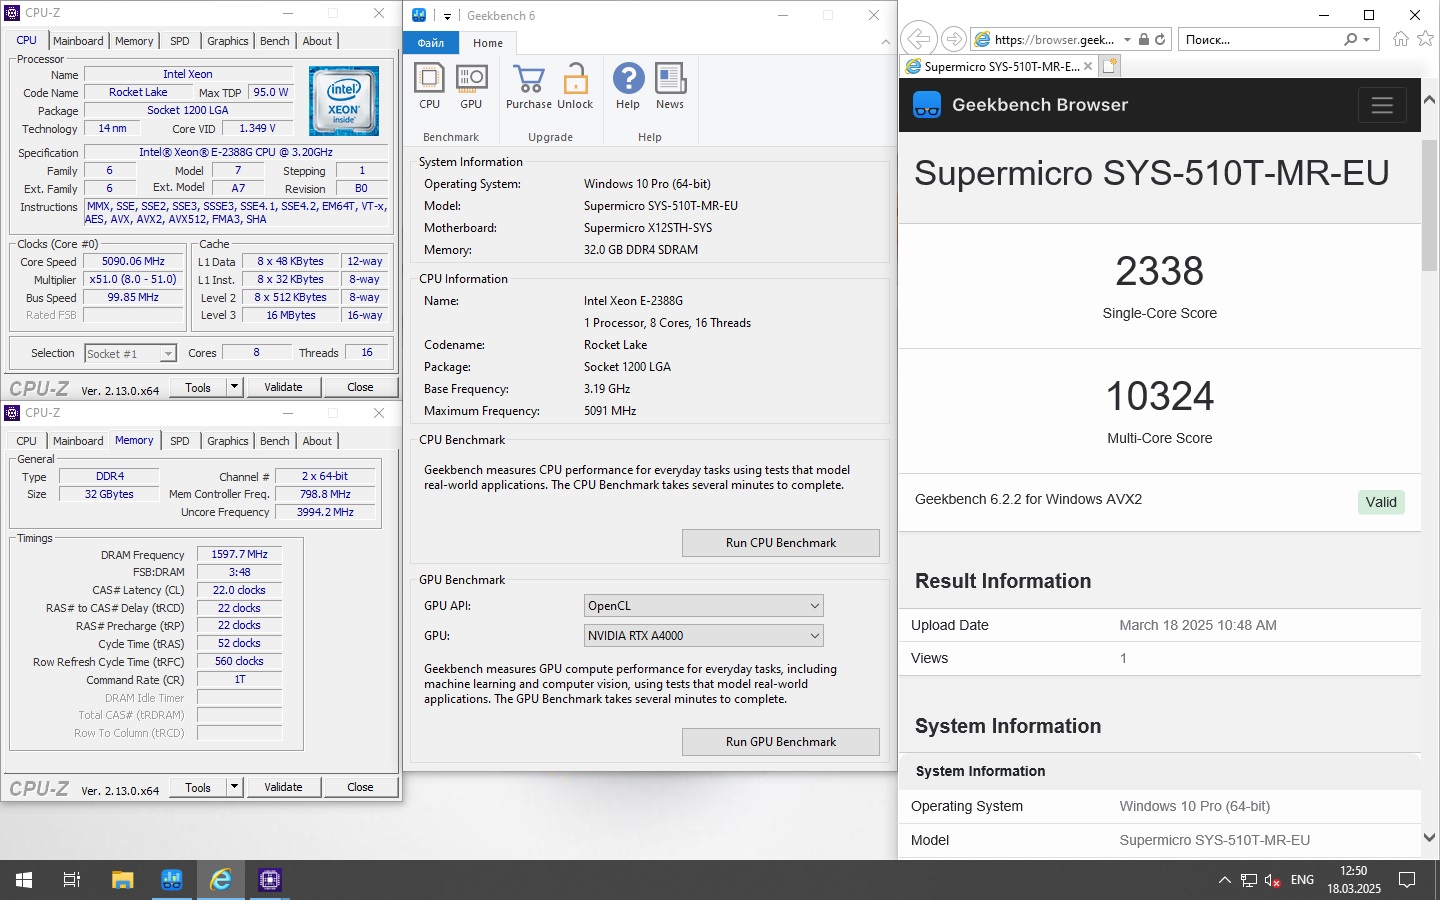Switch the ENG input language indicator
The width and height of the screenshot is (1440, 900).
1302,880
